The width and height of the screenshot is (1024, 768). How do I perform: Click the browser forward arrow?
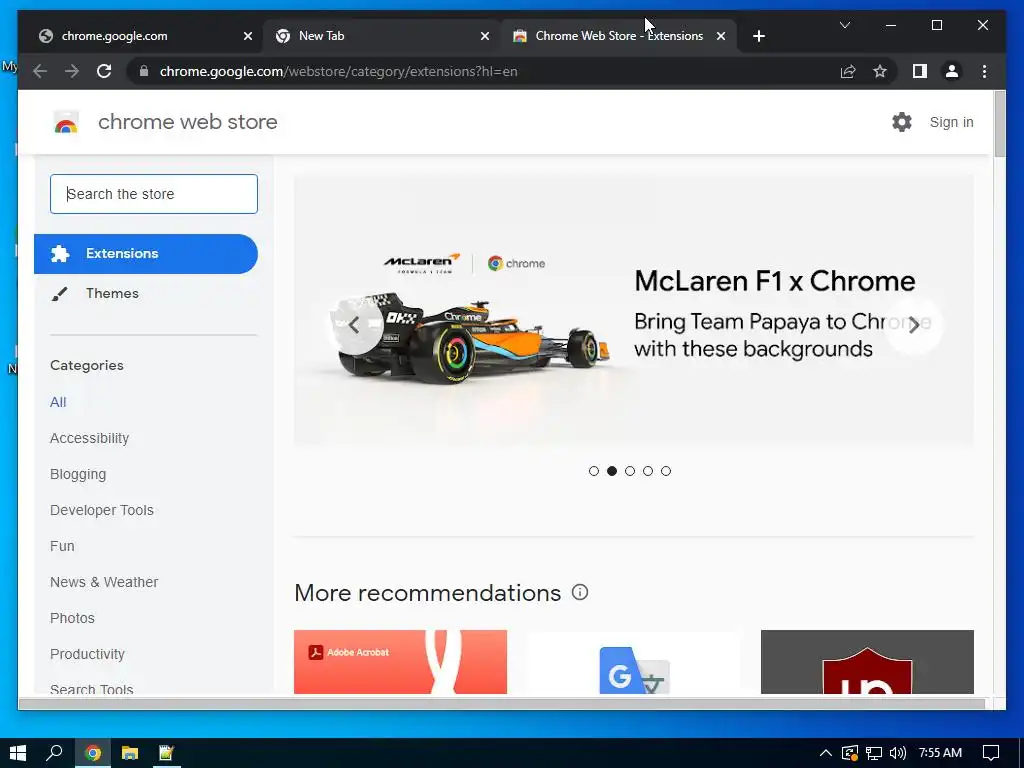point(72,71)
